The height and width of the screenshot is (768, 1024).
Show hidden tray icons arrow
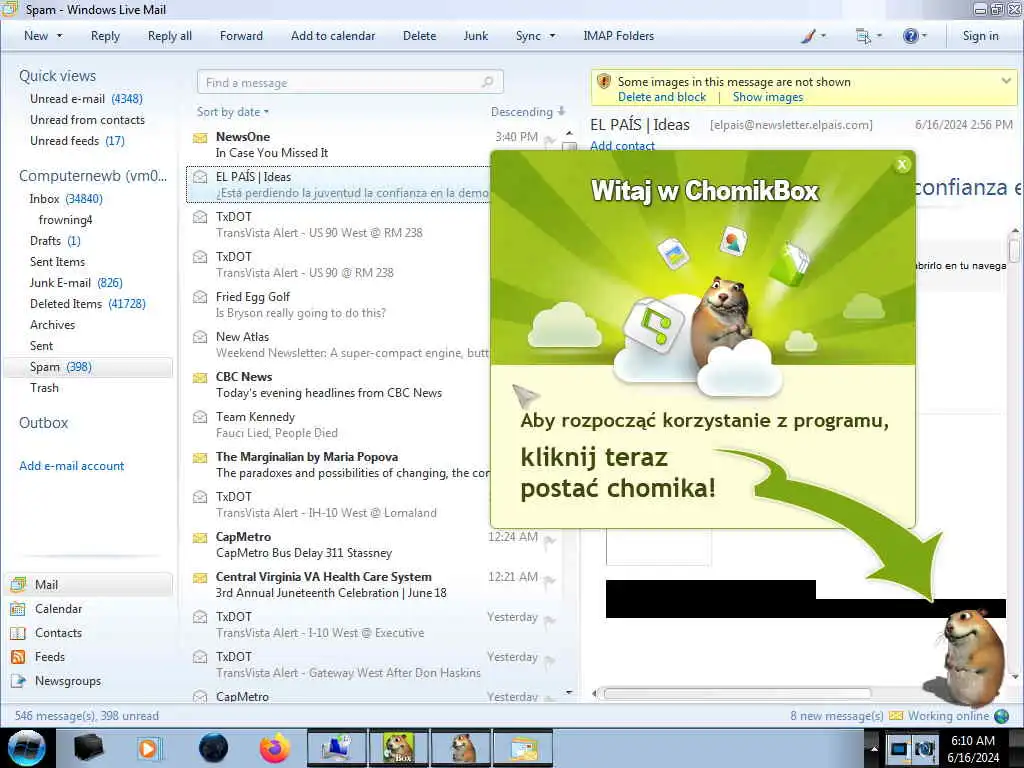[874, 748]
